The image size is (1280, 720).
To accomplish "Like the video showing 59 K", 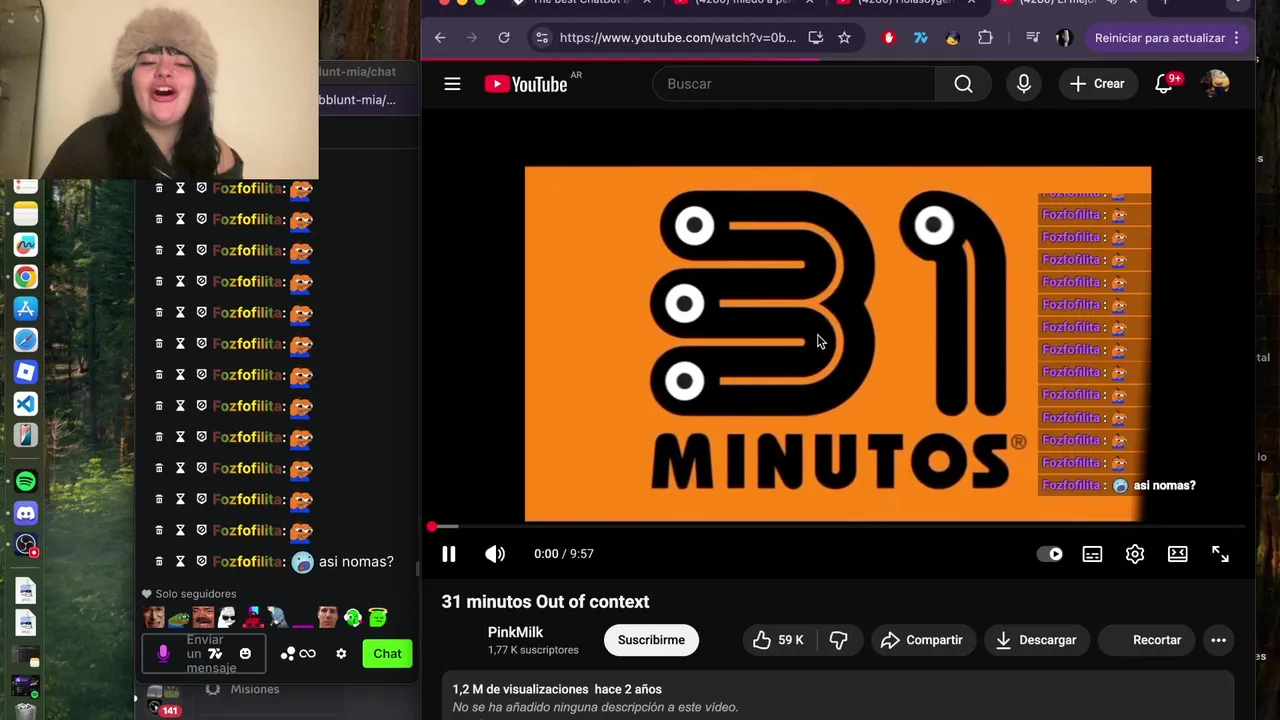I will point(778,640).
